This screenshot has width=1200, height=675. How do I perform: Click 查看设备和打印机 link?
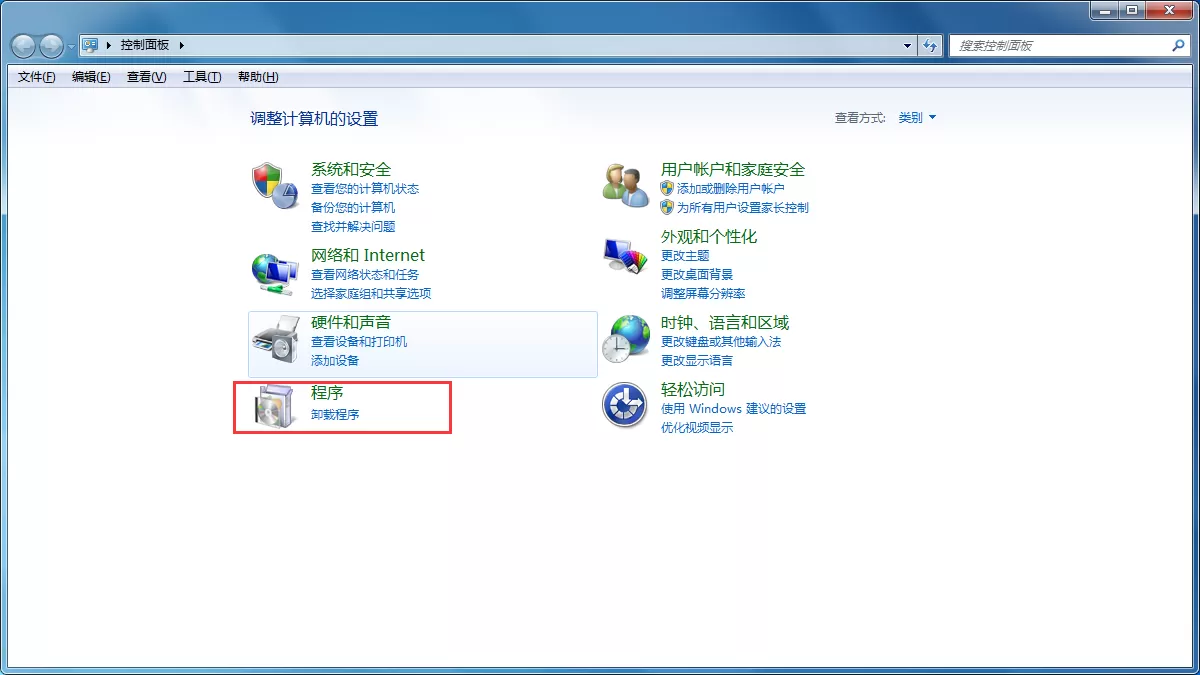359,341
